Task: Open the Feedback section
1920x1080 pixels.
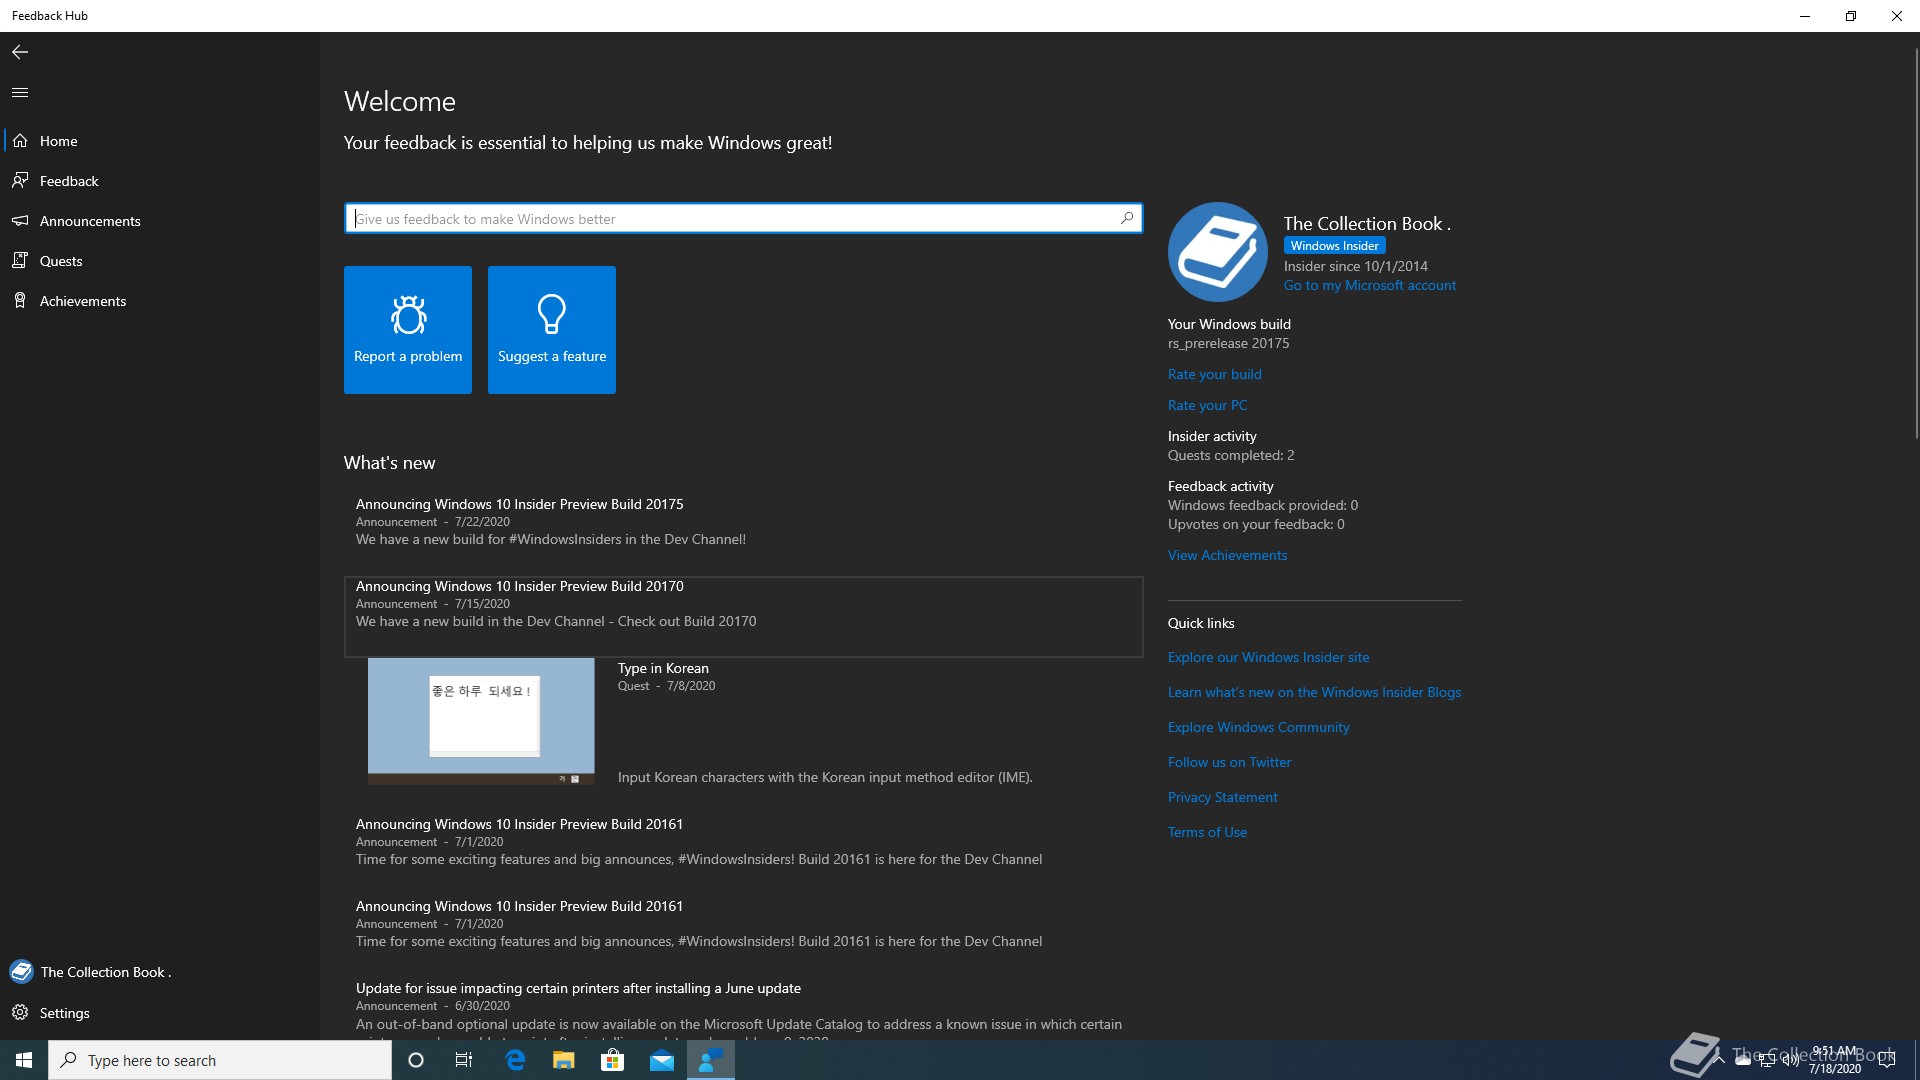Action: [x=160, y=181]
